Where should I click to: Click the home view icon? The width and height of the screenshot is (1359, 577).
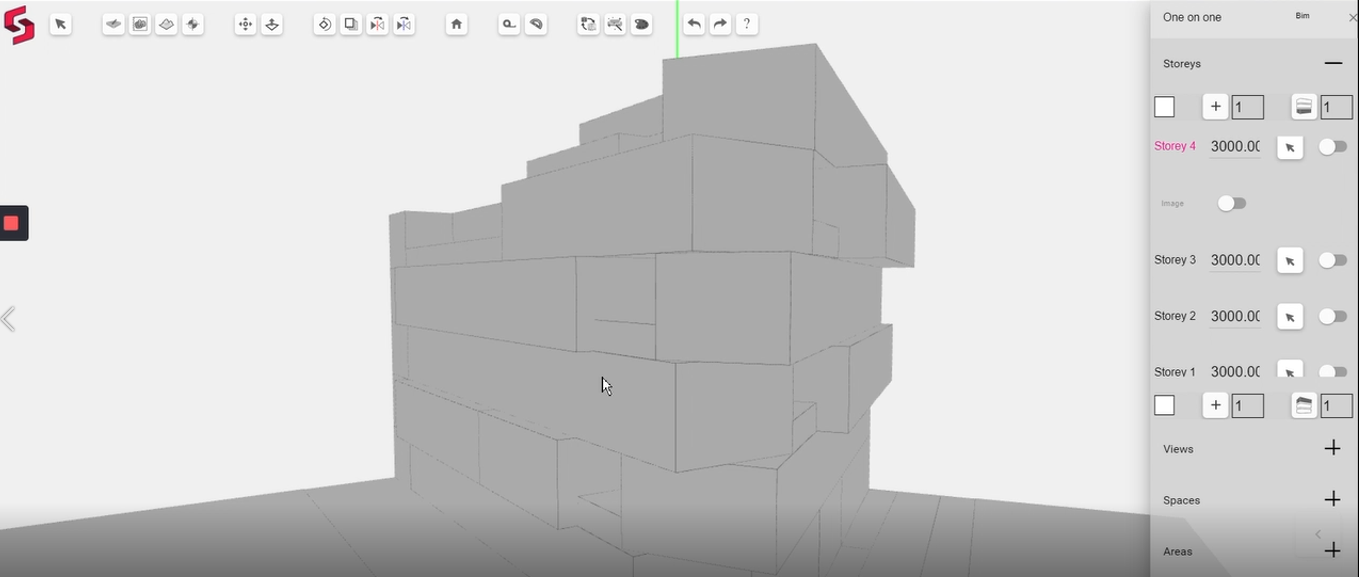coord(456,24)
